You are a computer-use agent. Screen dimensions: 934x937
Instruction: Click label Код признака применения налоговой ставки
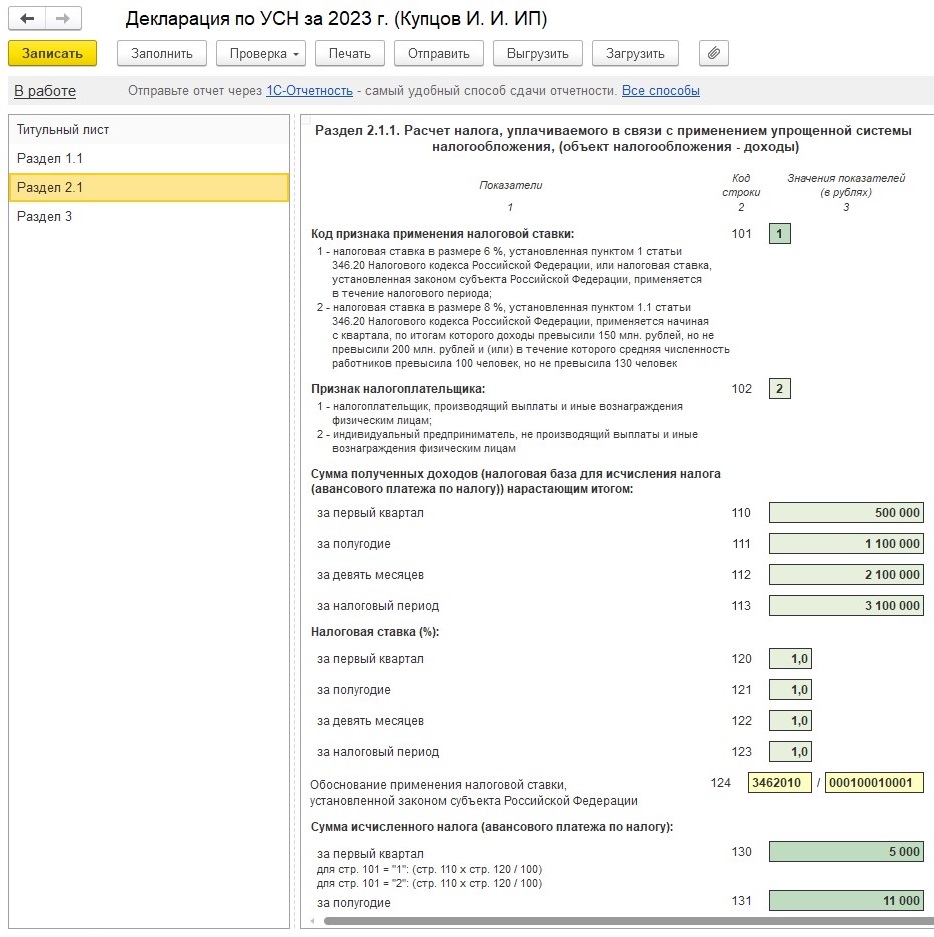[442, 234]
